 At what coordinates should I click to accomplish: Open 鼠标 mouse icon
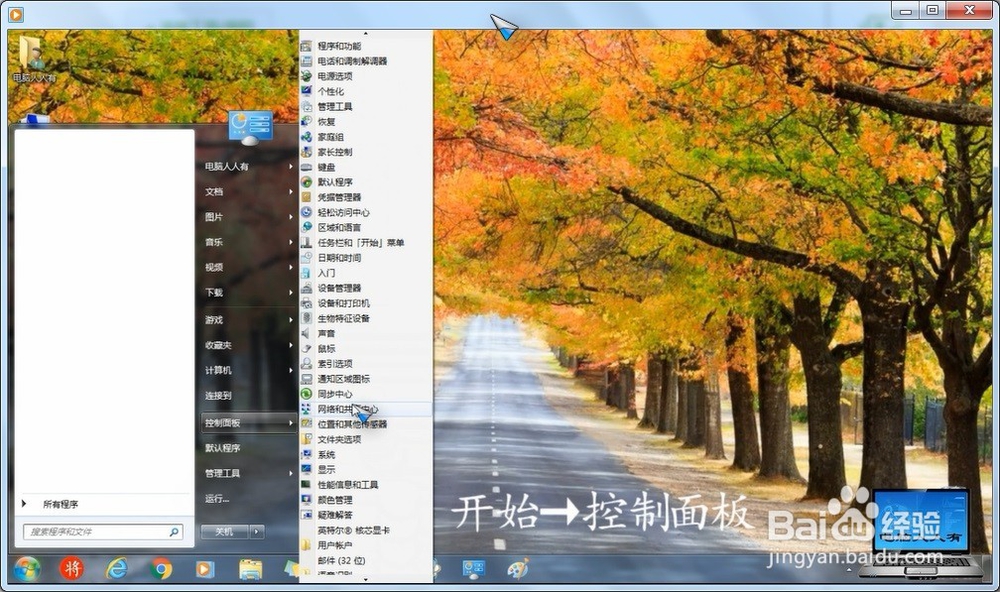click(x=307, y=348)
